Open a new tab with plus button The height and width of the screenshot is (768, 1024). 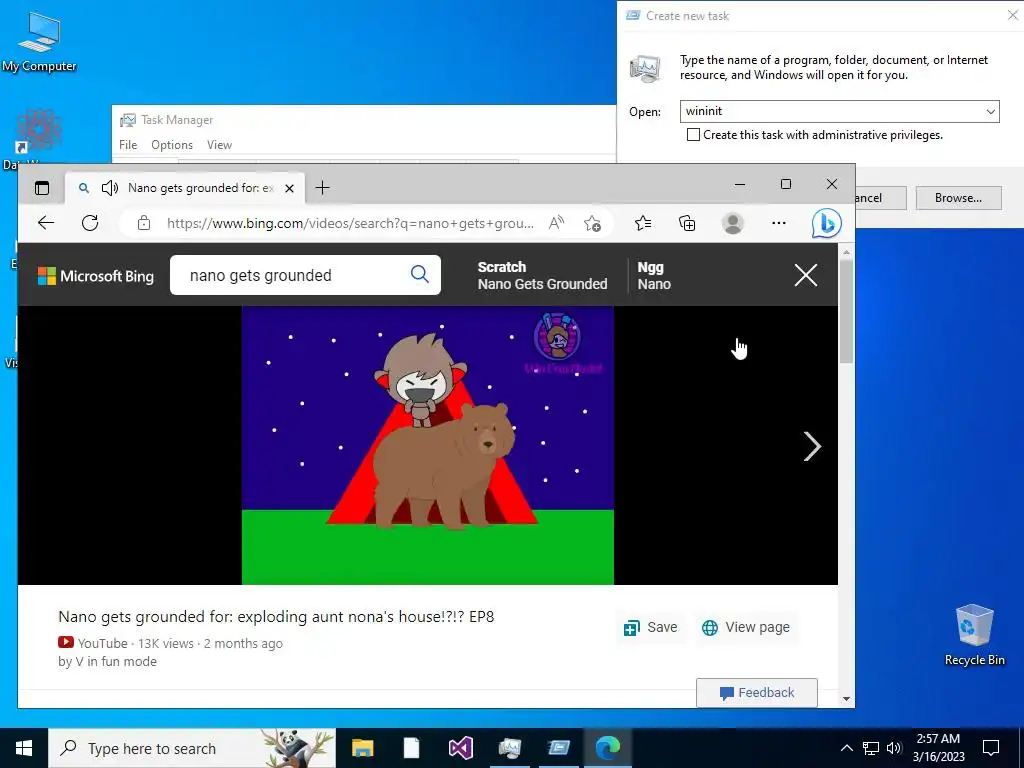pos(322,188)
